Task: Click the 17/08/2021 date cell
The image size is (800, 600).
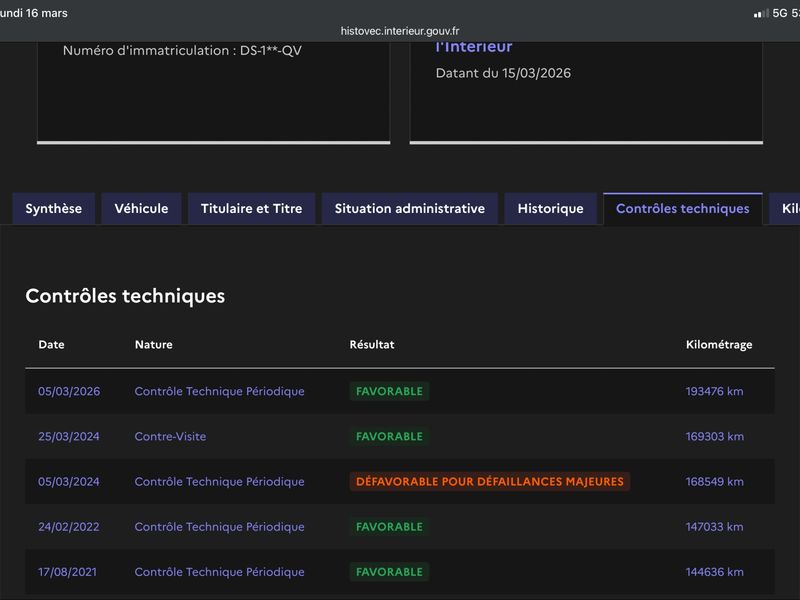Action: 67,572
